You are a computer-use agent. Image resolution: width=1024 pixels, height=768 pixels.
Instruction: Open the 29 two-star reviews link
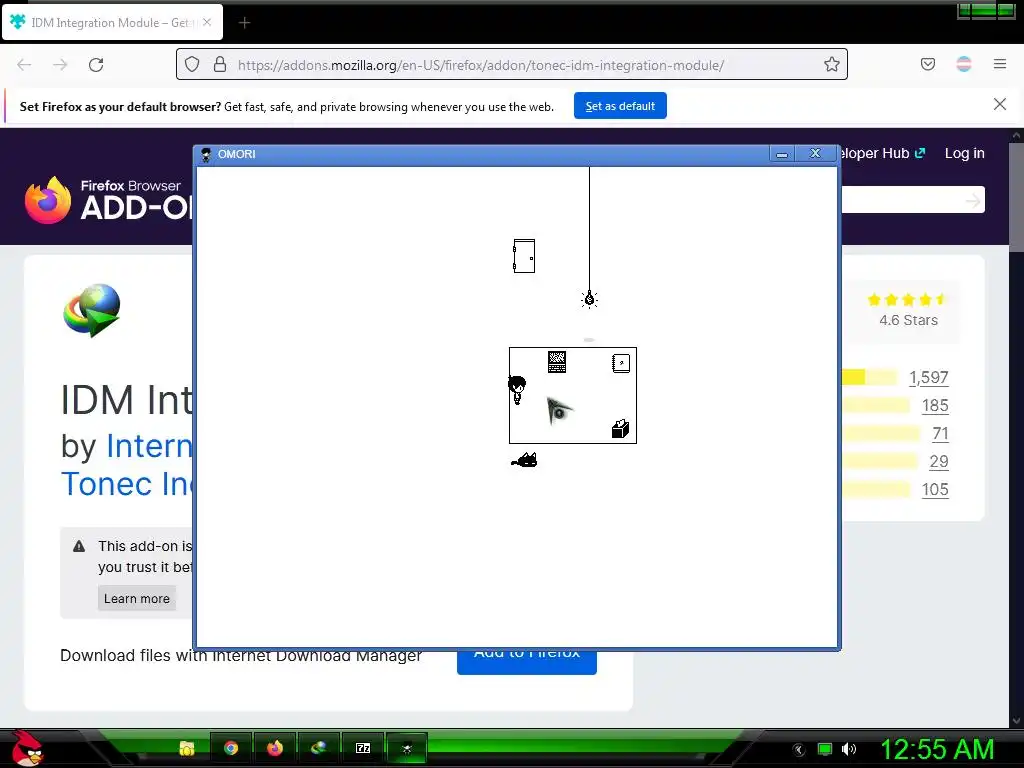938,462
